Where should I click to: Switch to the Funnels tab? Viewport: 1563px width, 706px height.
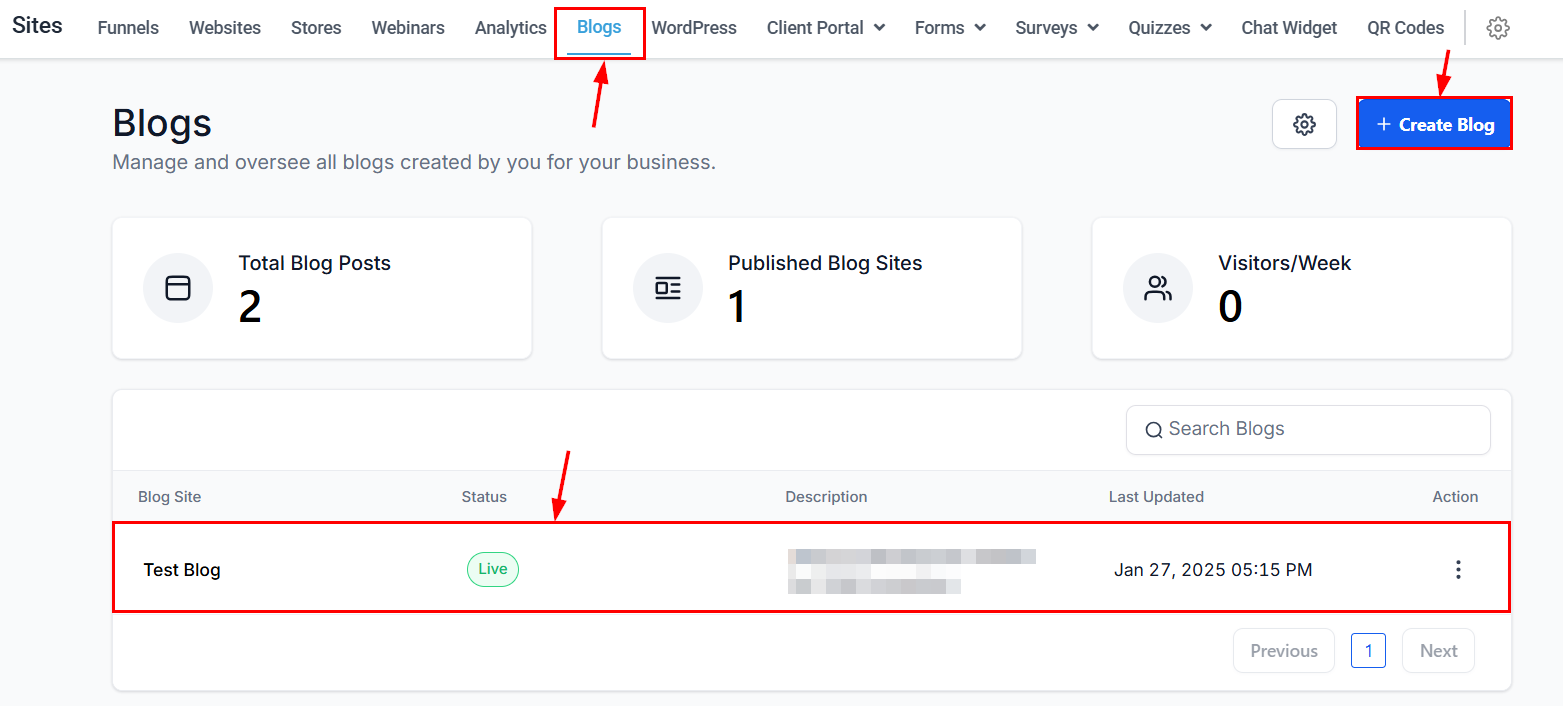128,28
